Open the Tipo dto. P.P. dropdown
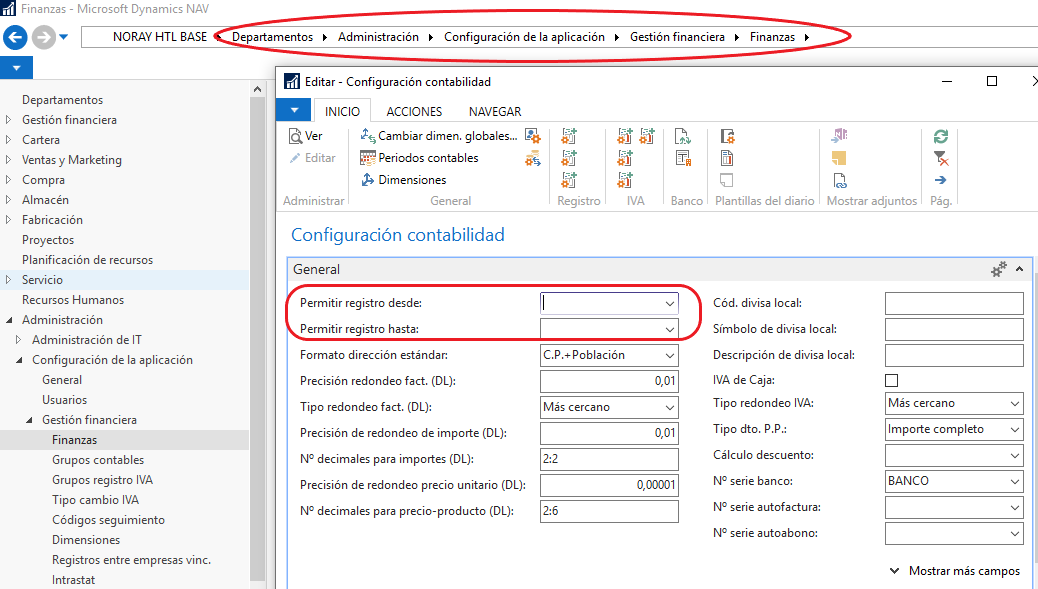This screenshot has width=1038, height=589. coord(1014,429)
